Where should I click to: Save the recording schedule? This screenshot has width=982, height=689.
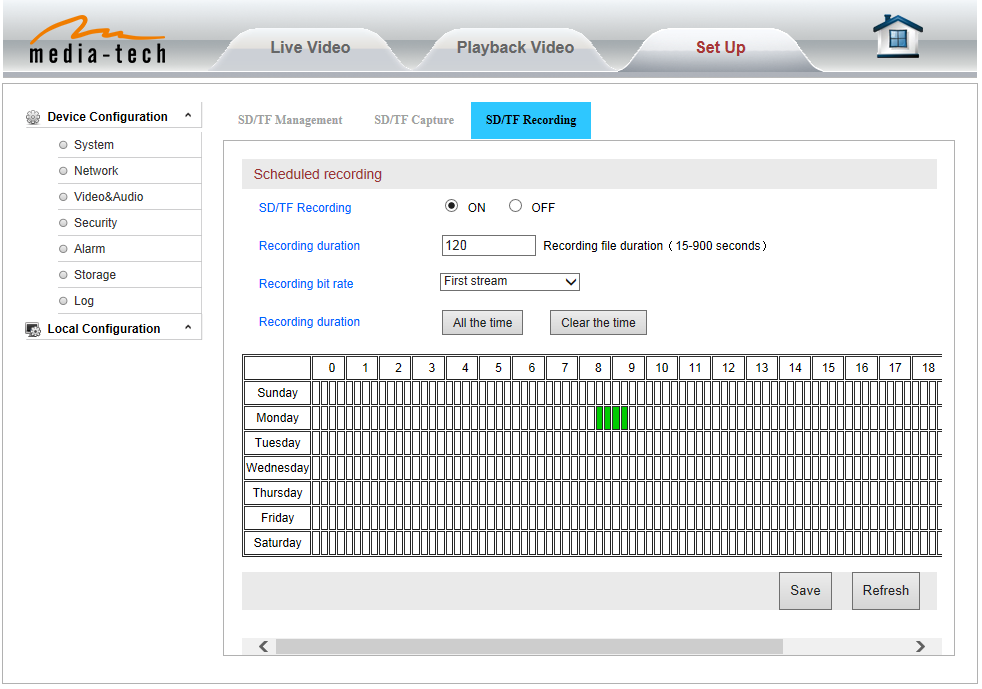click(805, 591)
